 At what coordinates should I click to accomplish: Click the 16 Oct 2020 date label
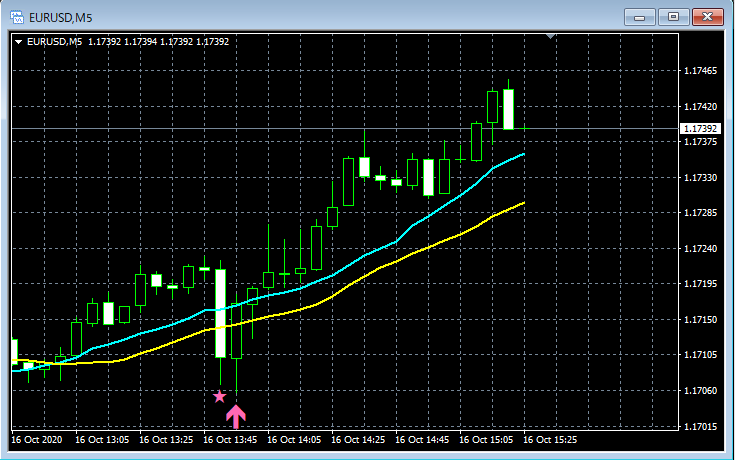(x=37, y=440)
